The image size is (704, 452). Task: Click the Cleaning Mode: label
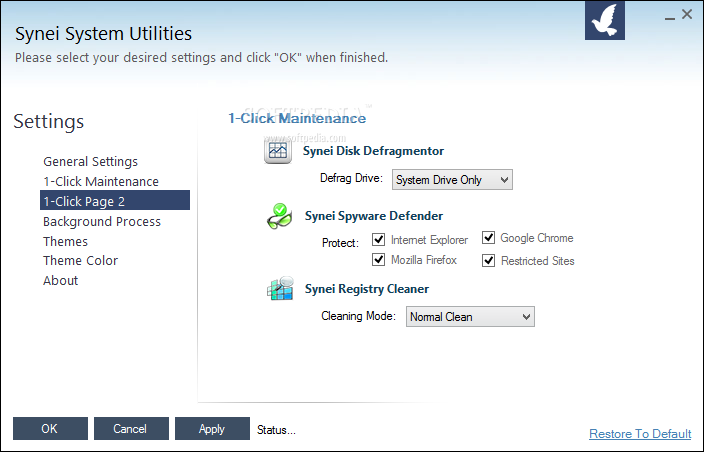click(358, 316)
